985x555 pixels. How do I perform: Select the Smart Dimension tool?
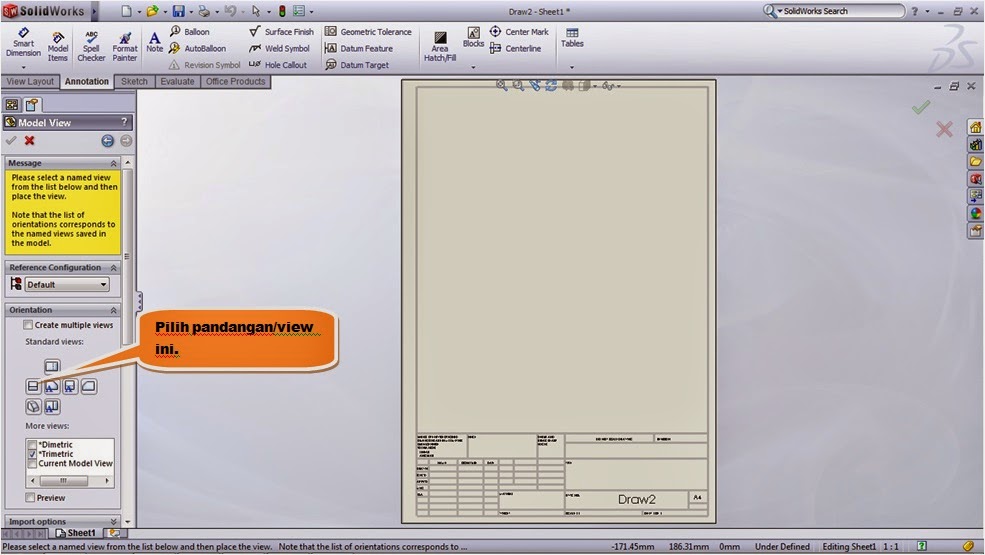[23, 43]
